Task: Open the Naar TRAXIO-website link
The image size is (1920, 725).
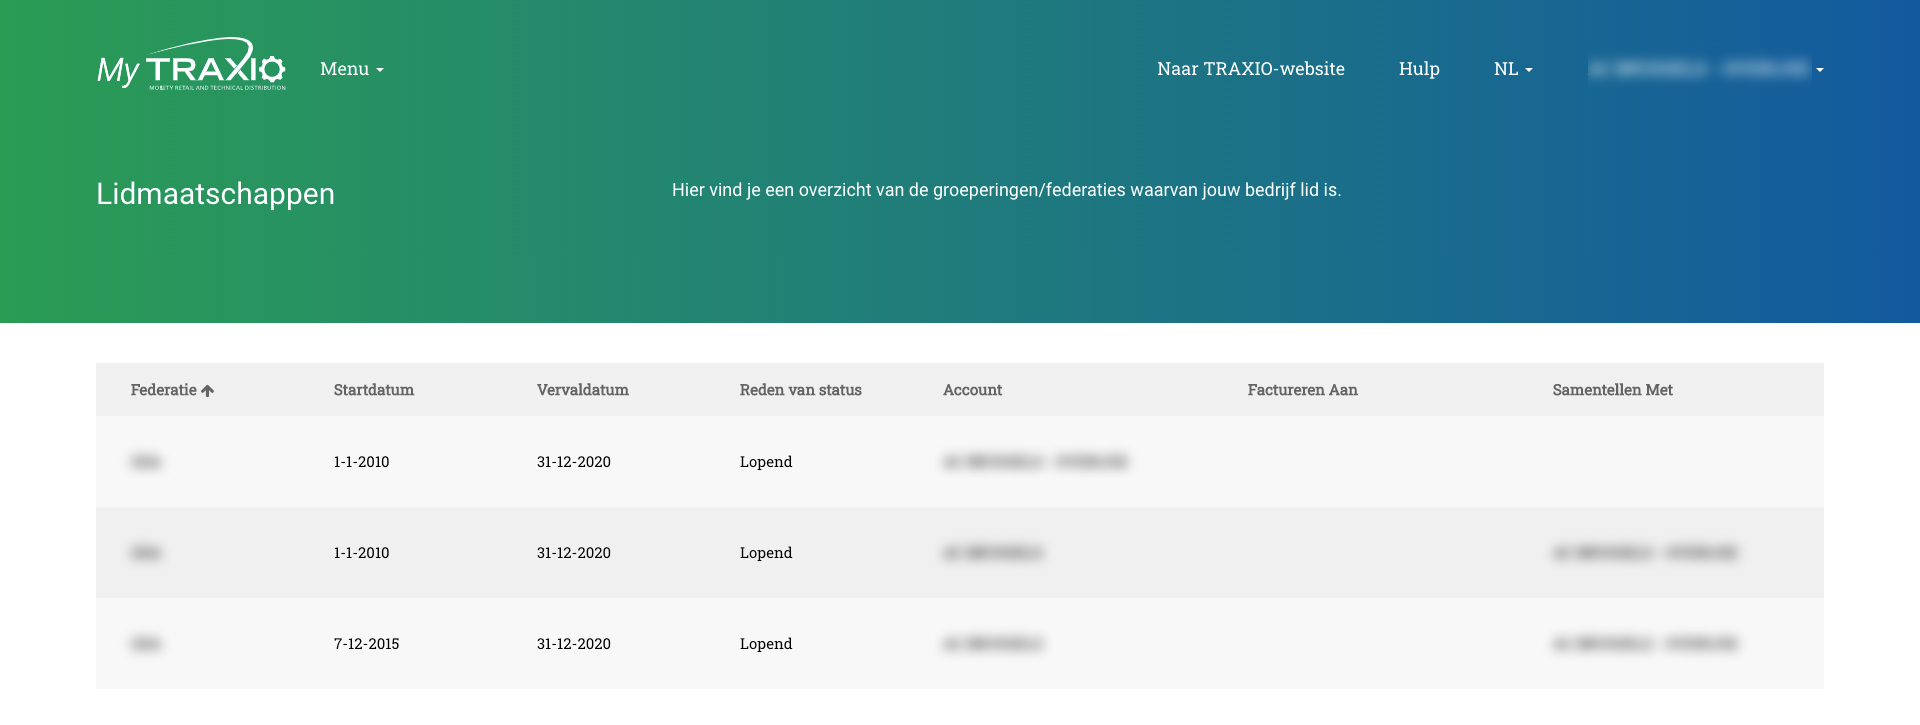Action: pos(1250,69)
